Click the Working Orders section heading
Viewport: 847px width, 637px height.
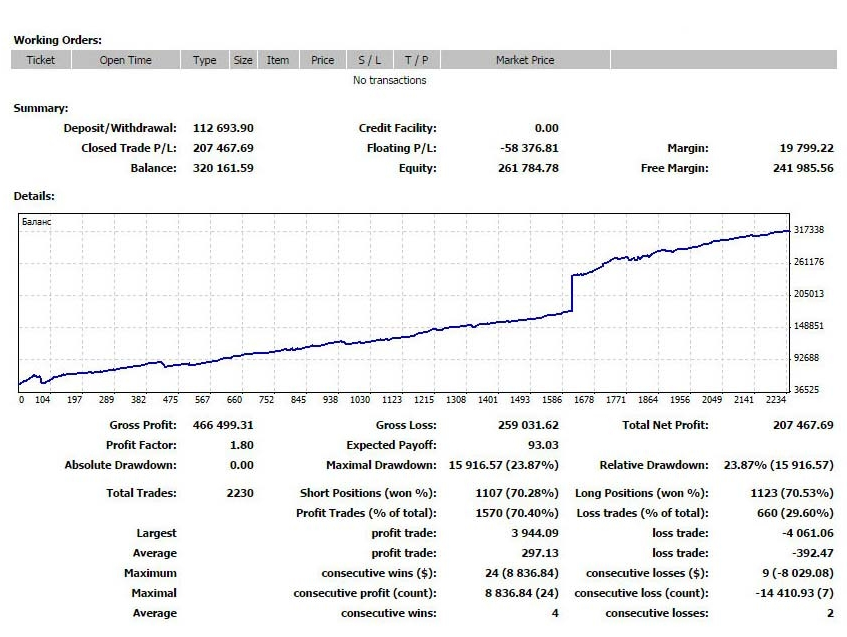[57, 40]
